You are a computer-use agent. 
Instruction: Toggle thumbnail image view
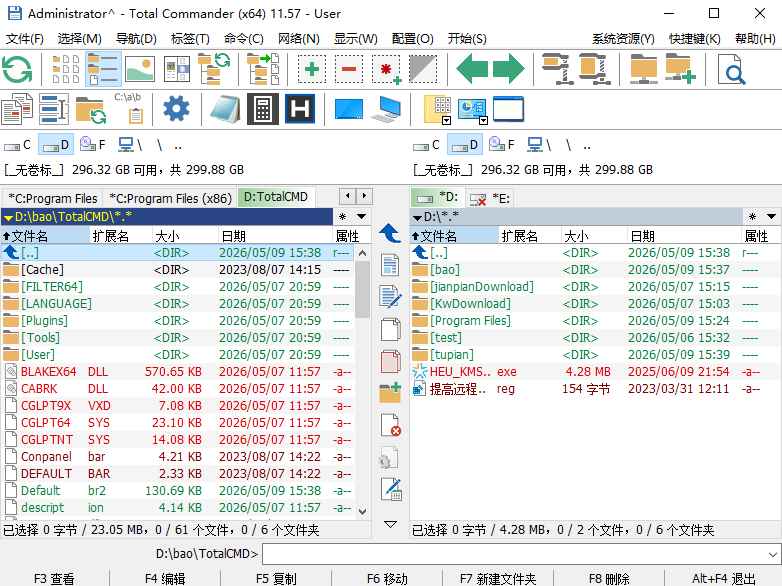(140, 69)
